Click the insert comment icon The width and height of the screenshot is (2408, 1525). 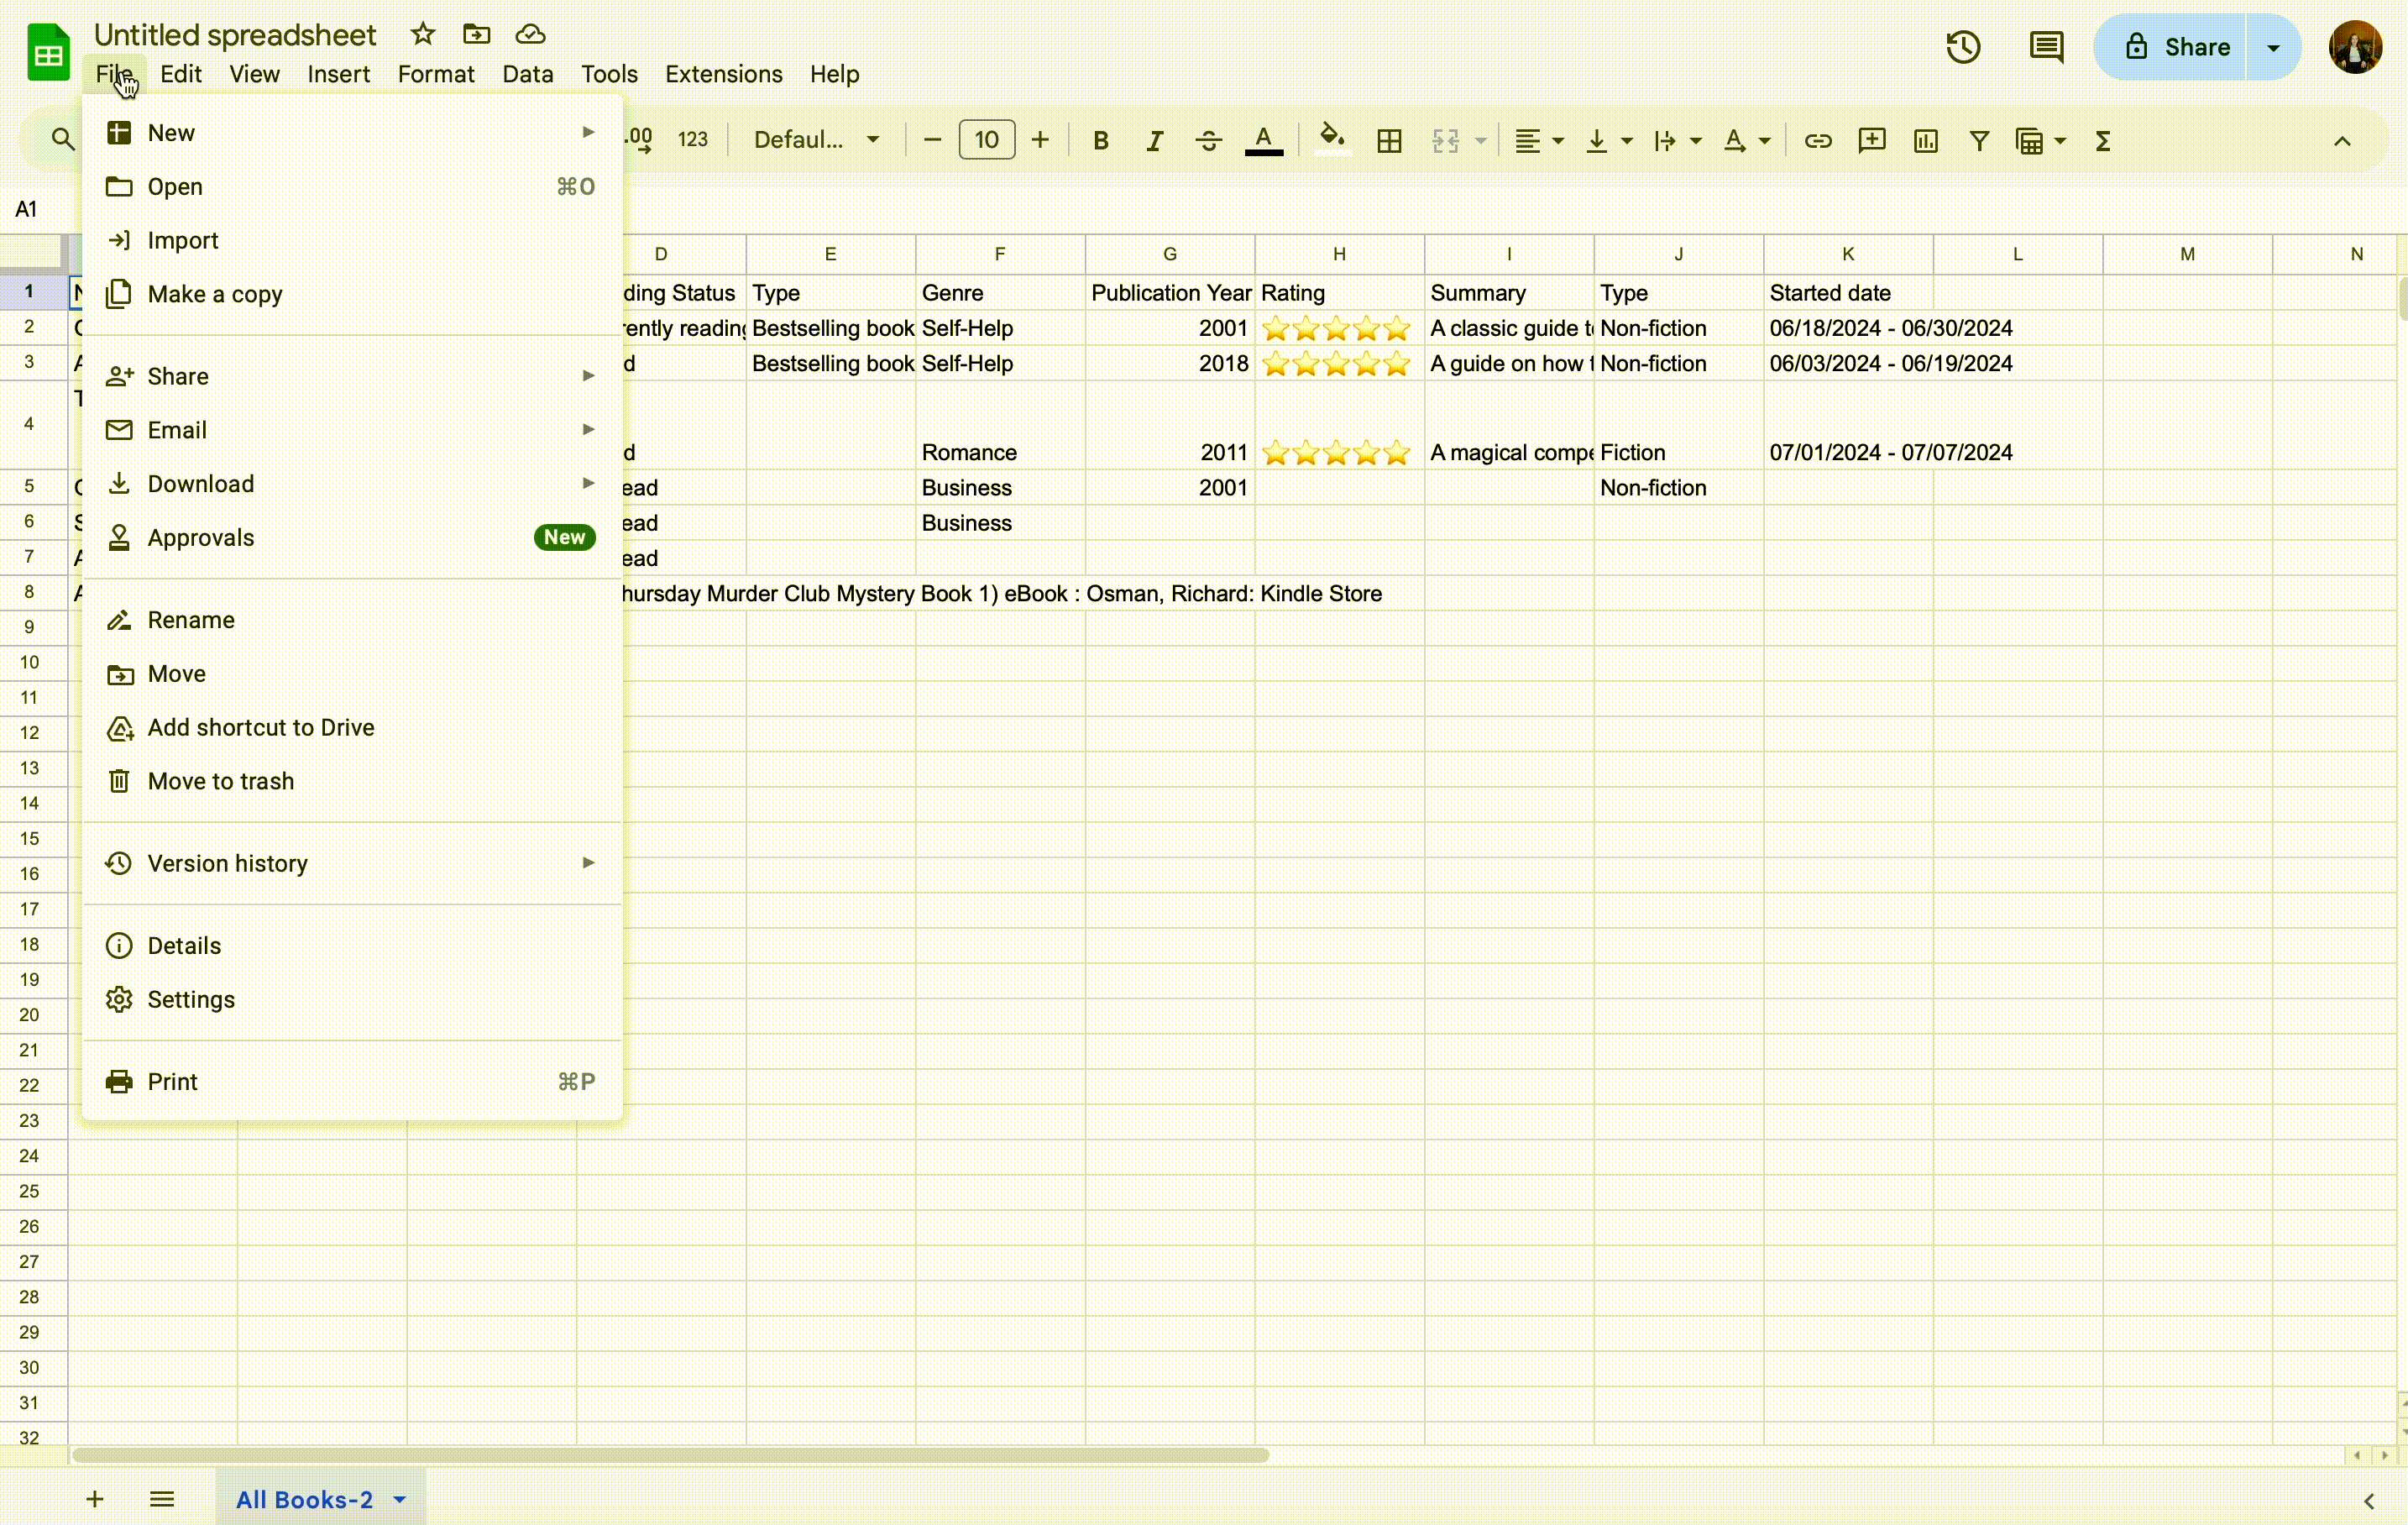coord(1872,141)
